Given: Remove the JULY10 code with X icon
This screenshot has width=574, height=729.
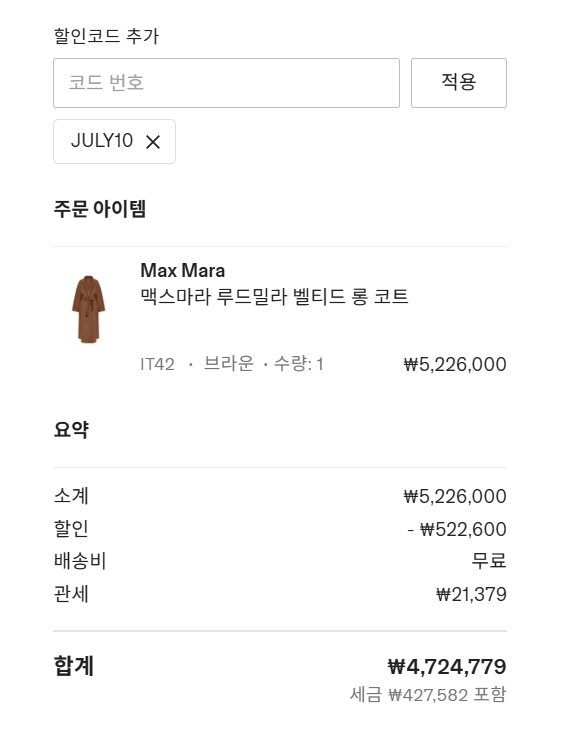Looking at the screenshot, I should coord(153,142).
